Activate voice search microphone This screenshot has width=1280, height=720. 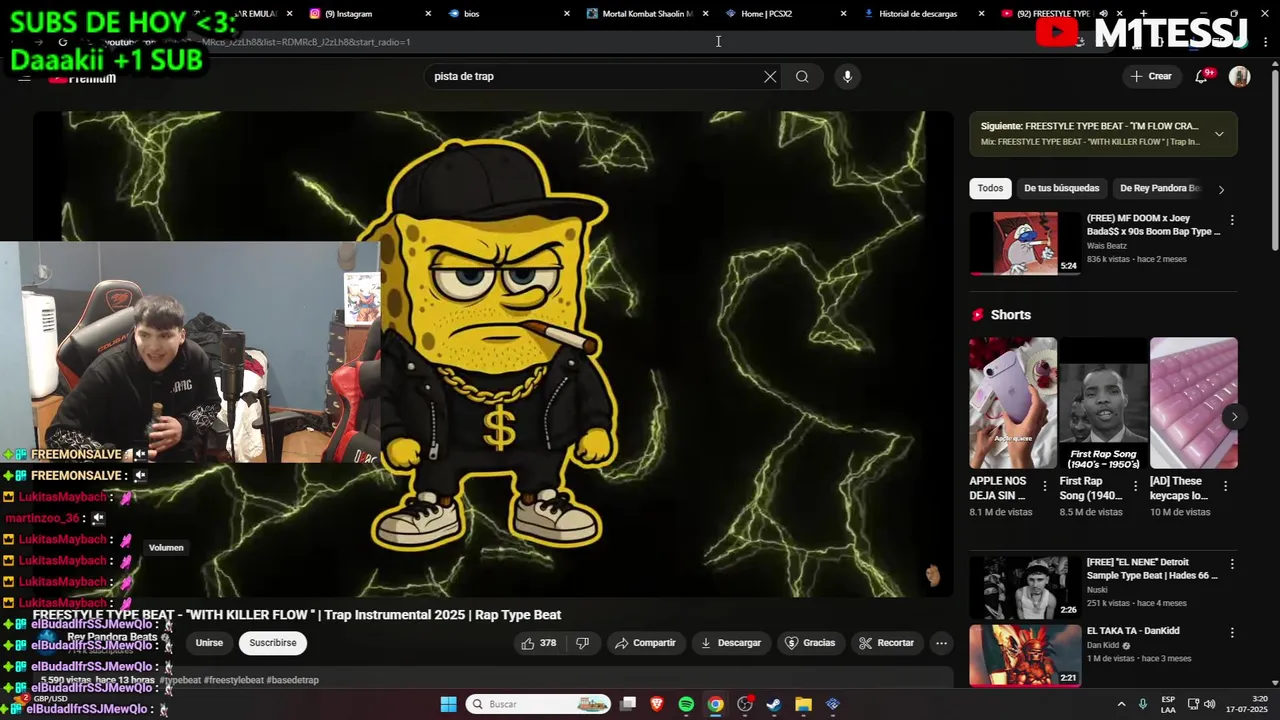pos(847,77)
